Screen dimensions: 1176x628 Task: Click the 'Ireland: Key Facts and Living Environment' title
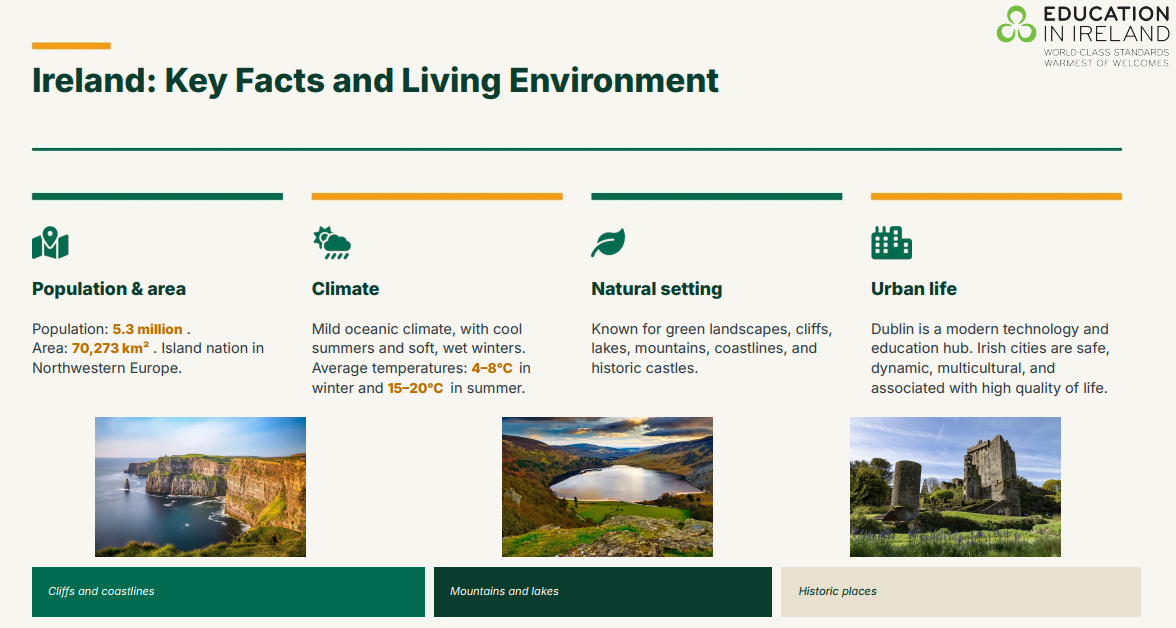375,81
